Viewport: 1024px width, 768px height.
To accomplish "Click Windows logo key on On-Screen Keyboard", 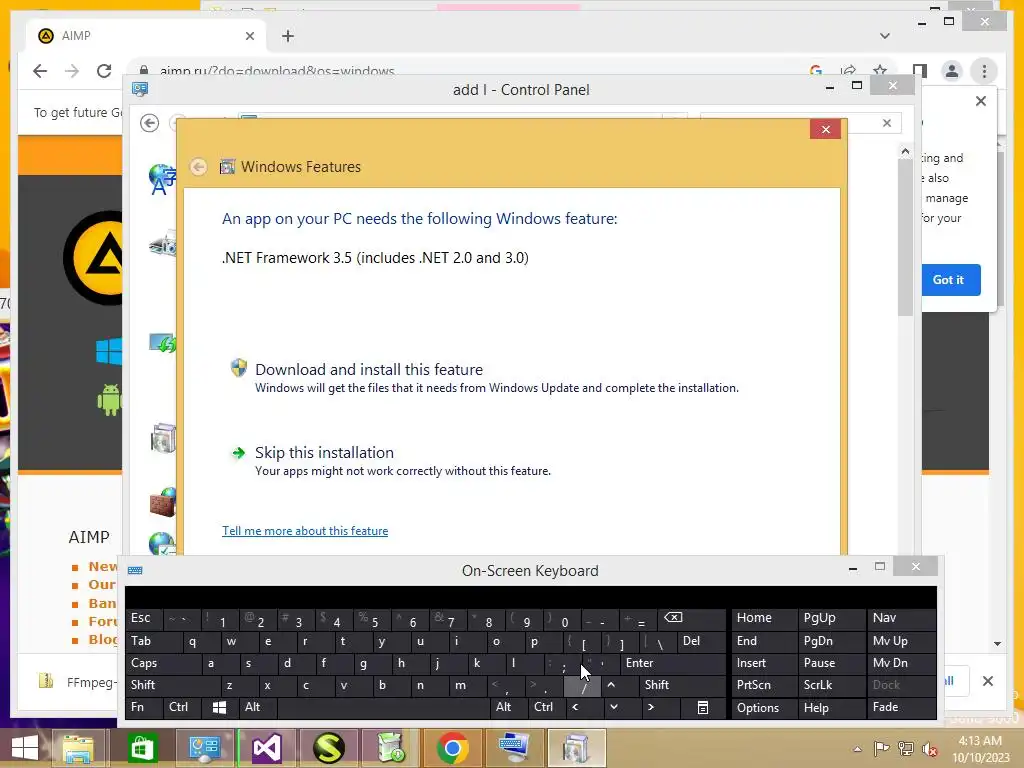I will tap(219, 707).
